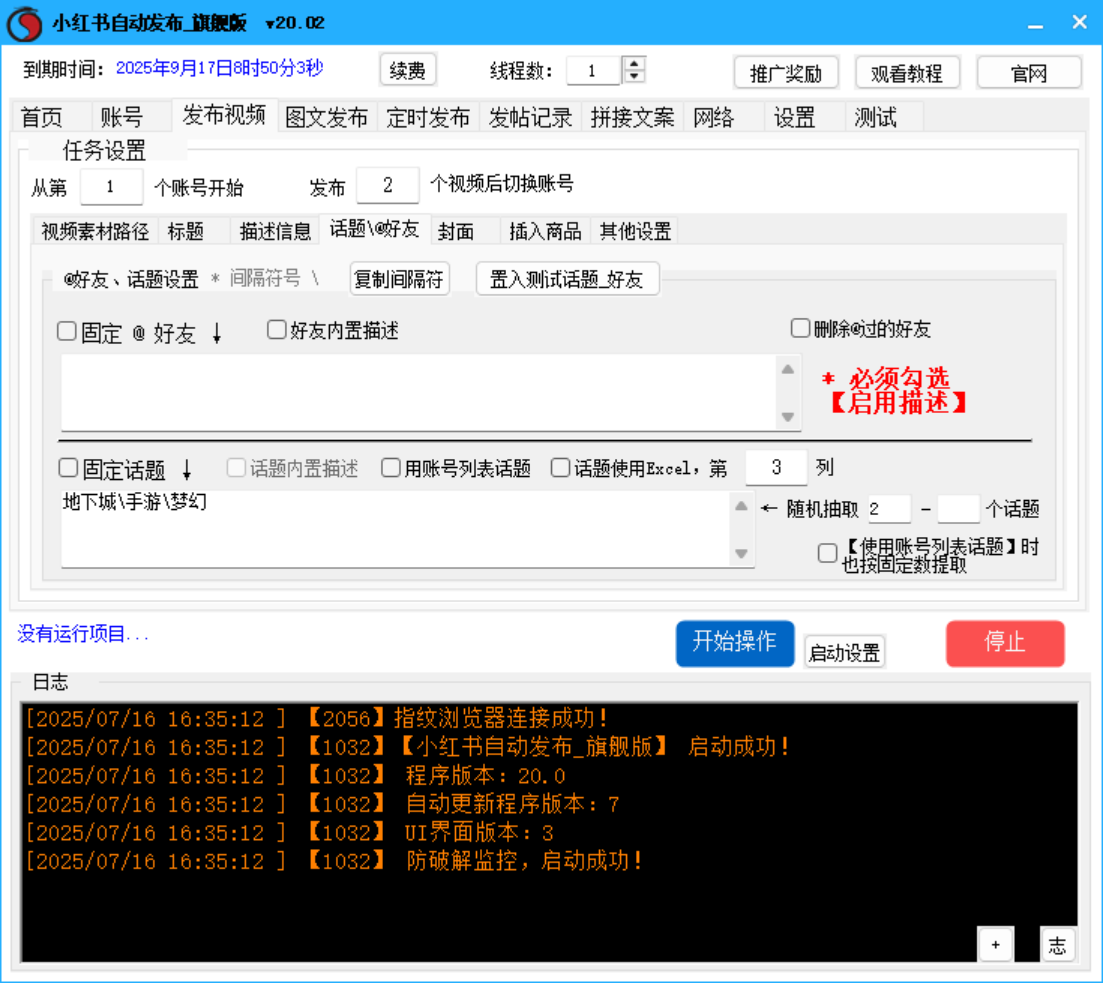
Task: Go to the 定时发布 tab
Action: coord(428,117)
